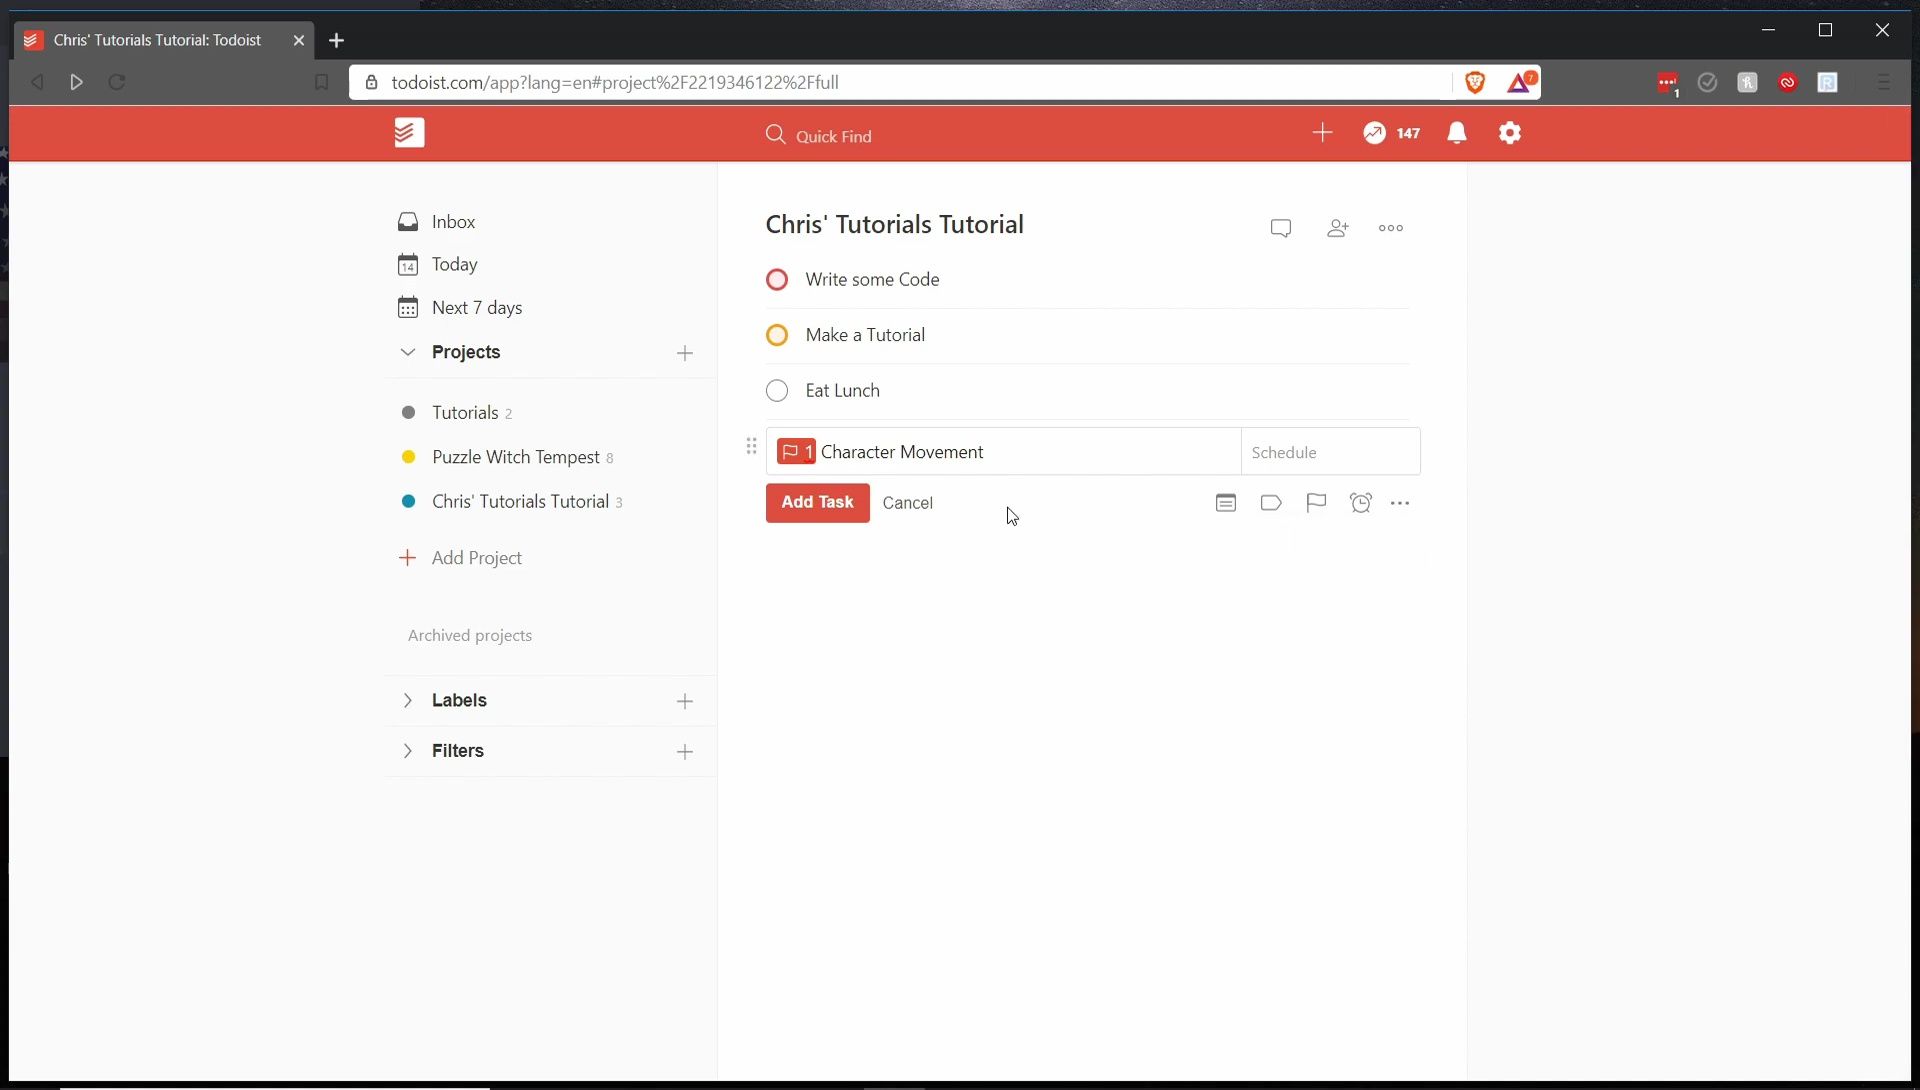Click the reminder alarm clock icon

pos(1361,503)
